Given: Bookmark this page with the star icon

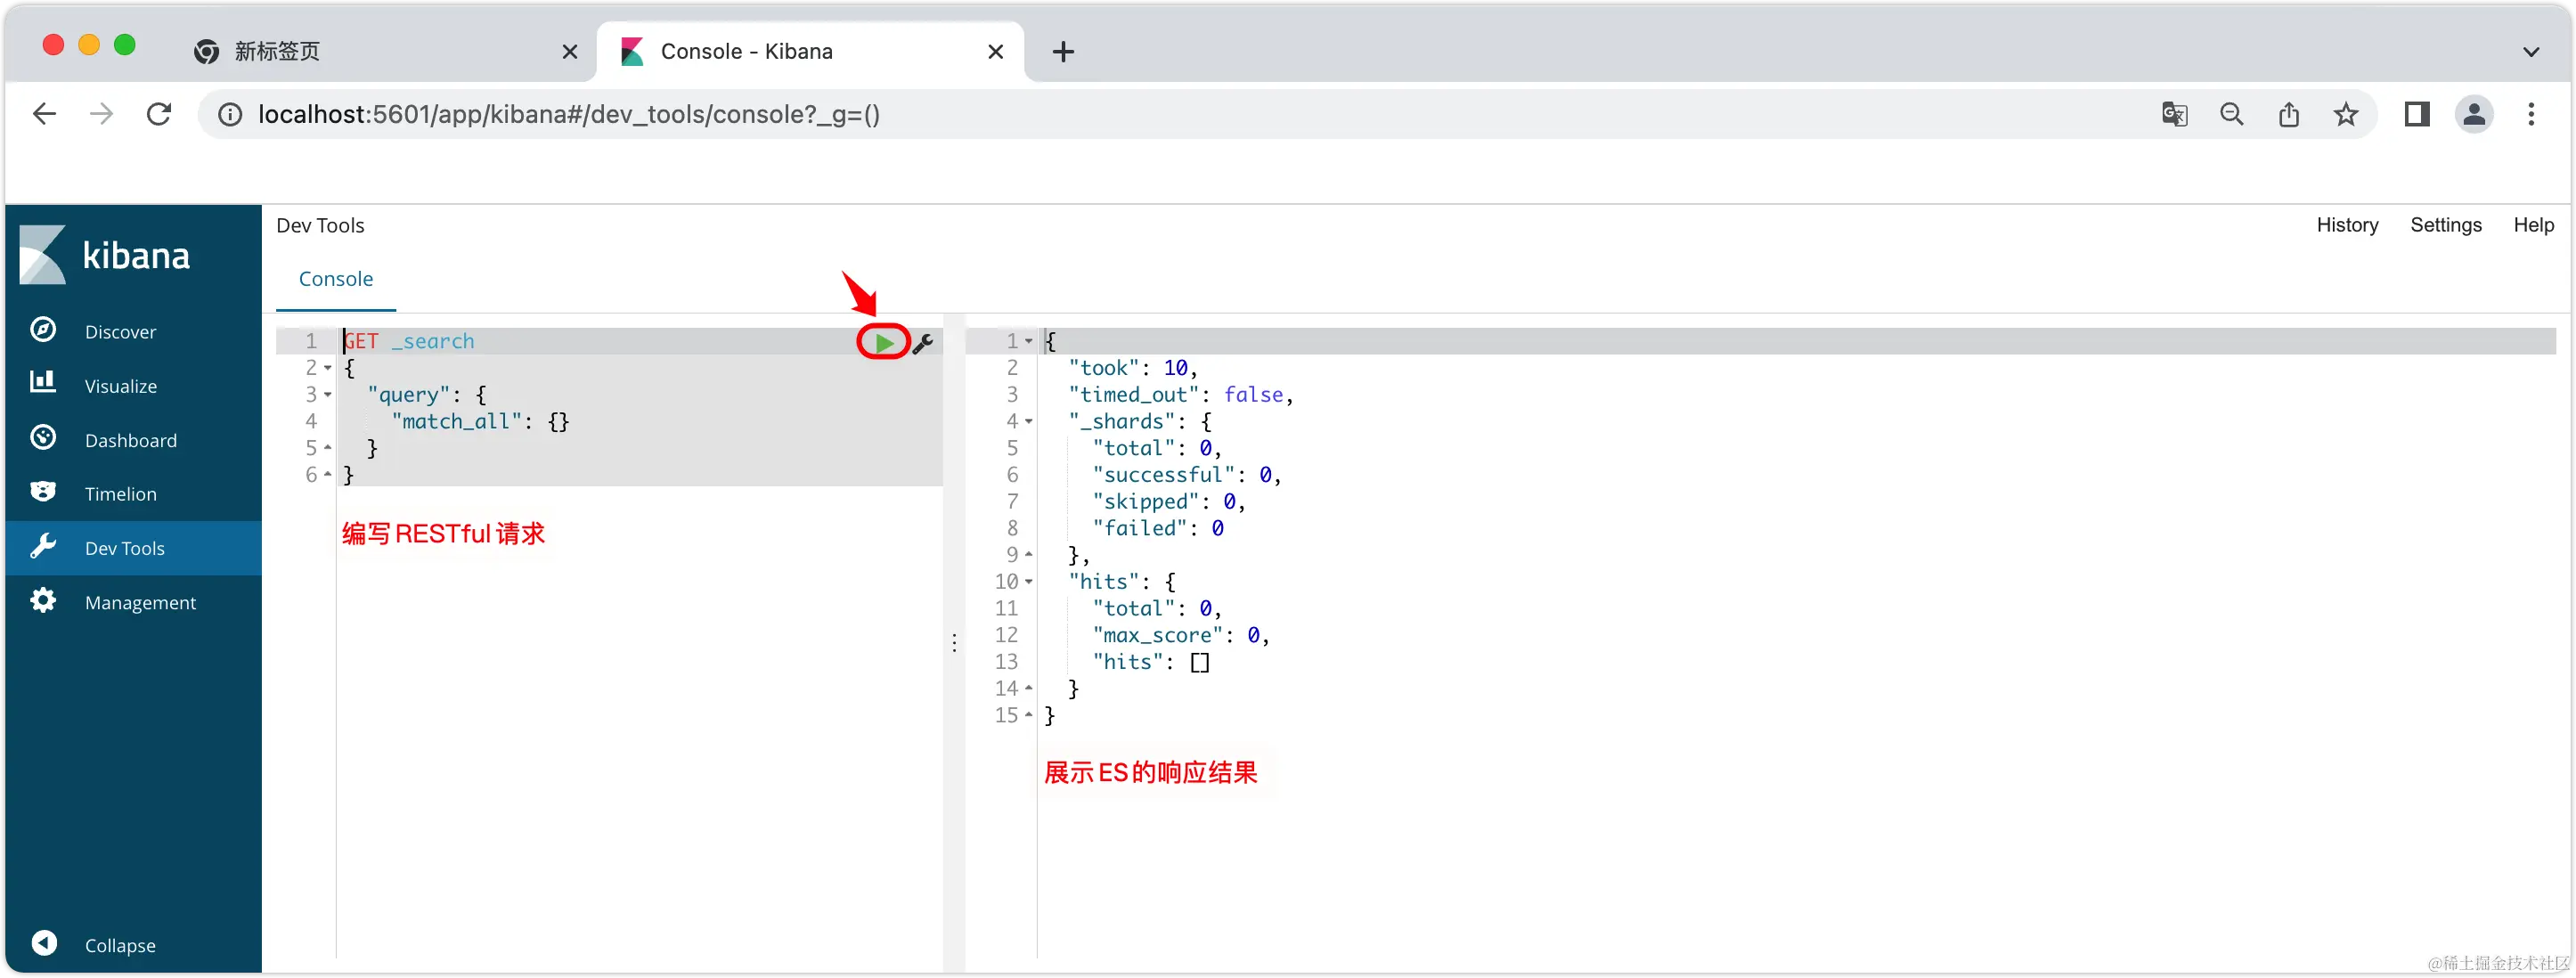Looking at the screenshot, I should click(x=2345, y=114).
